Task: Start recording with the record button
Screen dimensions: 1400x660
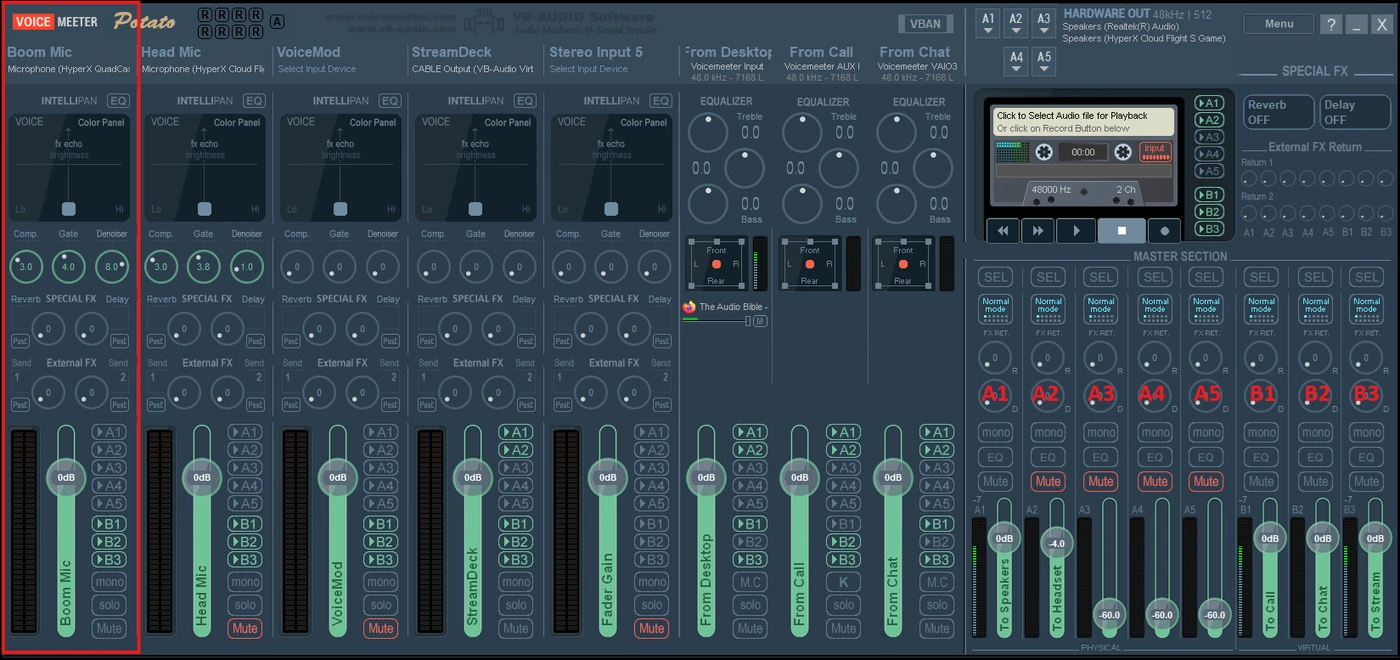Action: click(x=1164, y=230)
